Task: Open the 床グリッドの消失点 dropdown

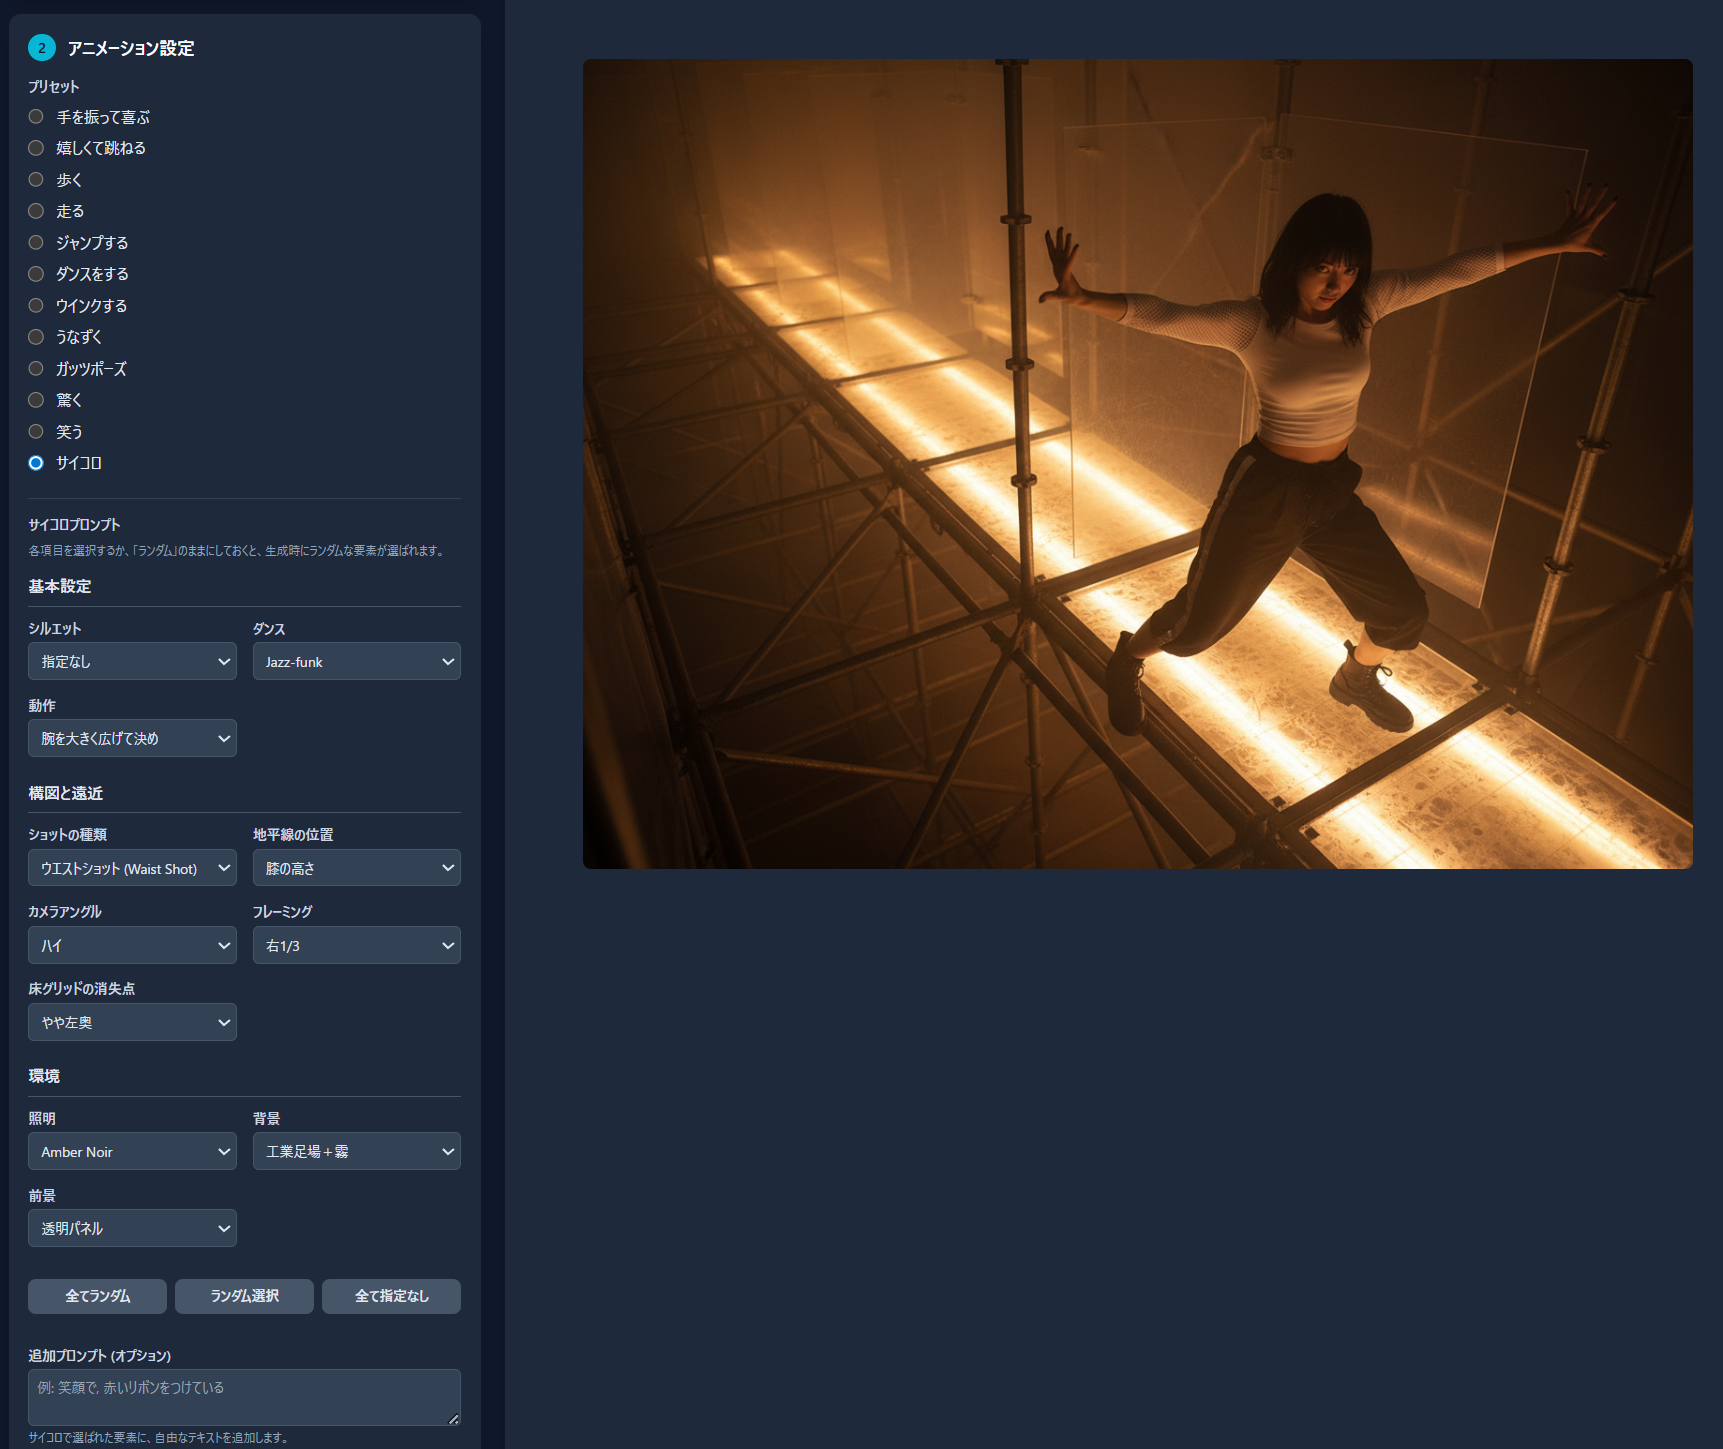Action: click(x=132, y=1022)
